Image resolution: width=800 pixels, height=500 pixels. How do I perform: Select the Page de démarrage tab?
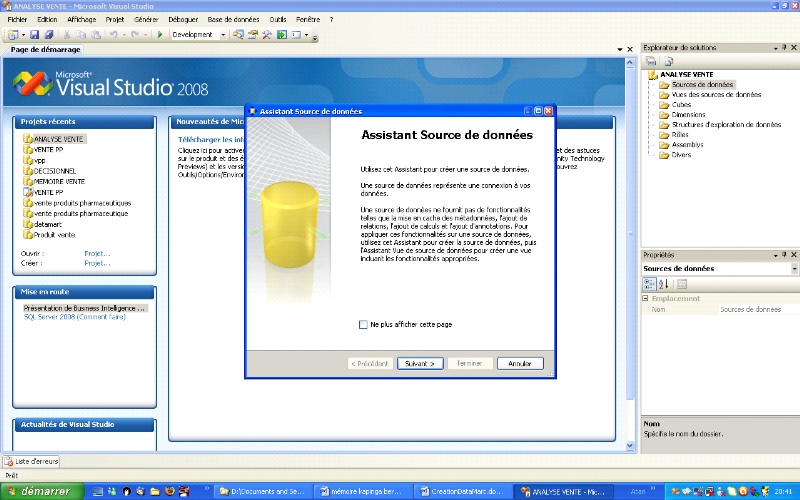tap(45, 49)
